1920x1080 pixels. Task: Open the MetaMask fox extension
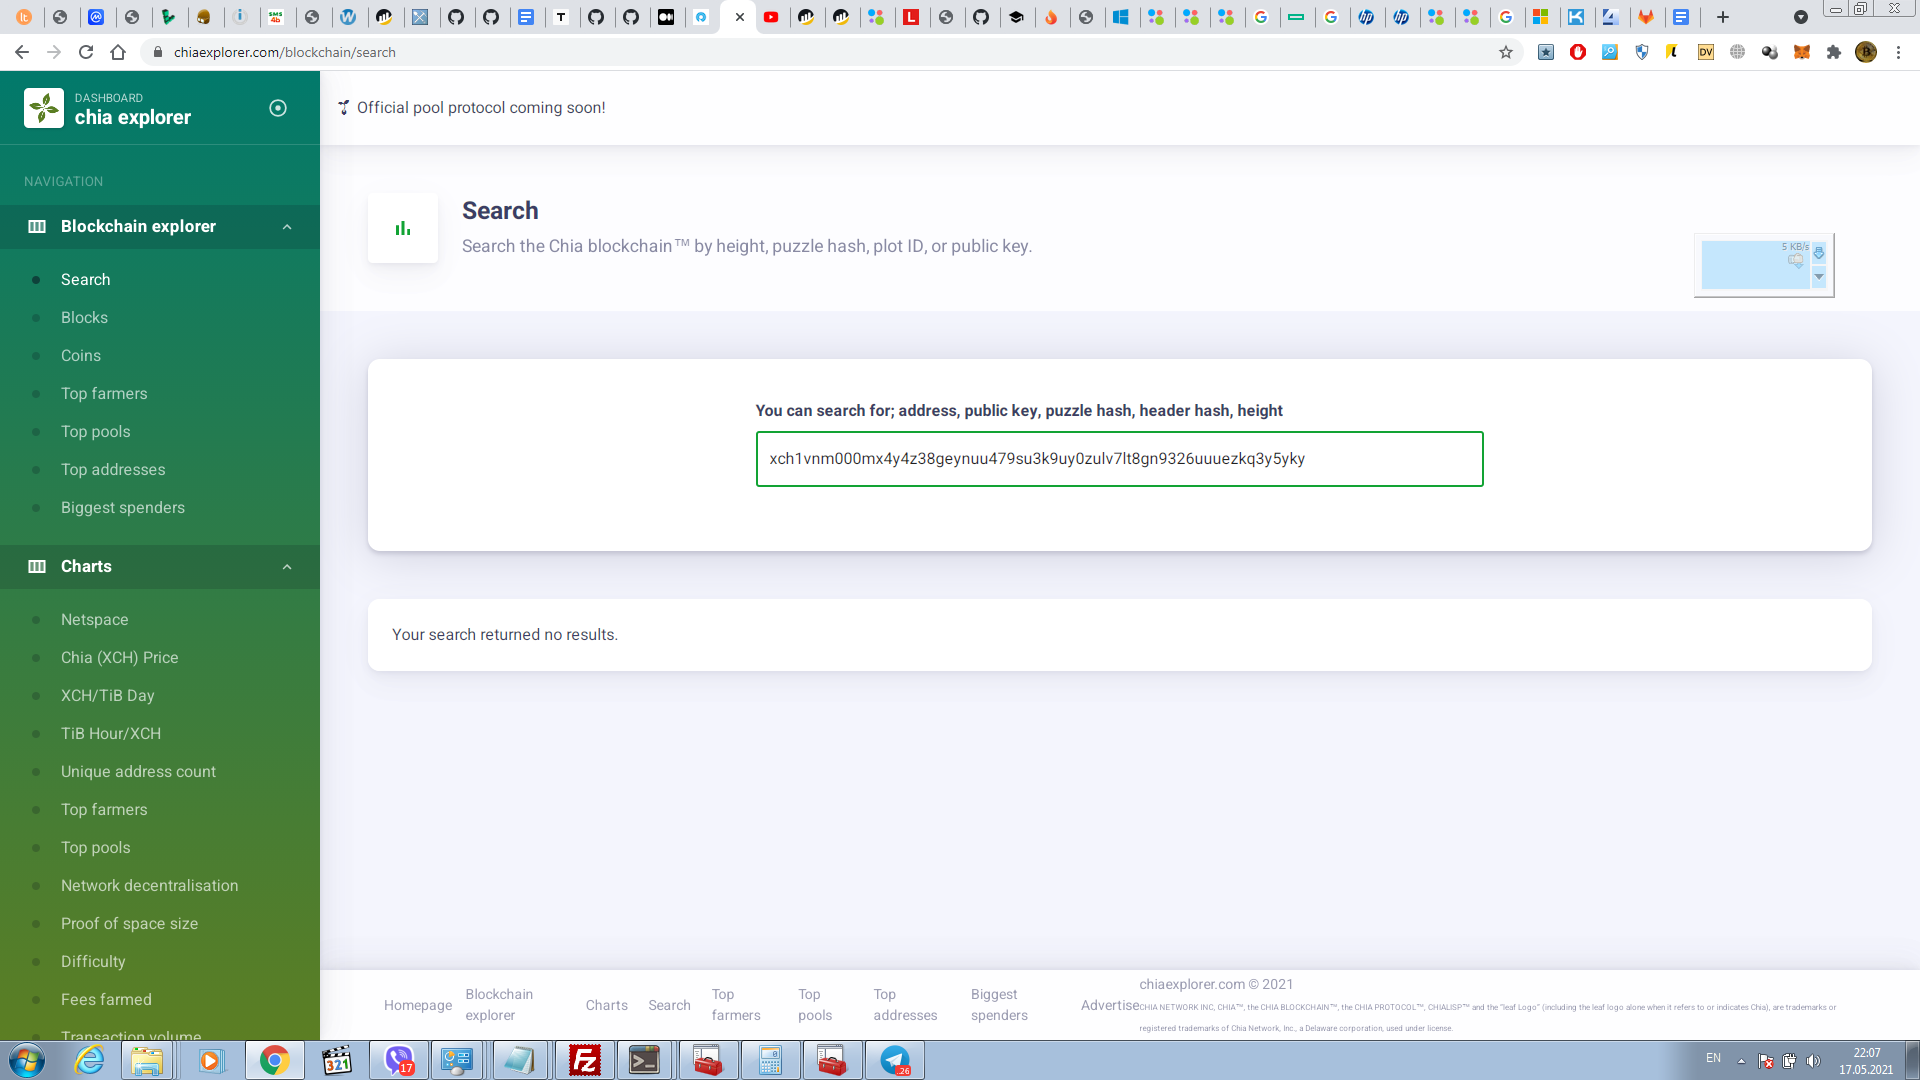(x=1802, y=52)
